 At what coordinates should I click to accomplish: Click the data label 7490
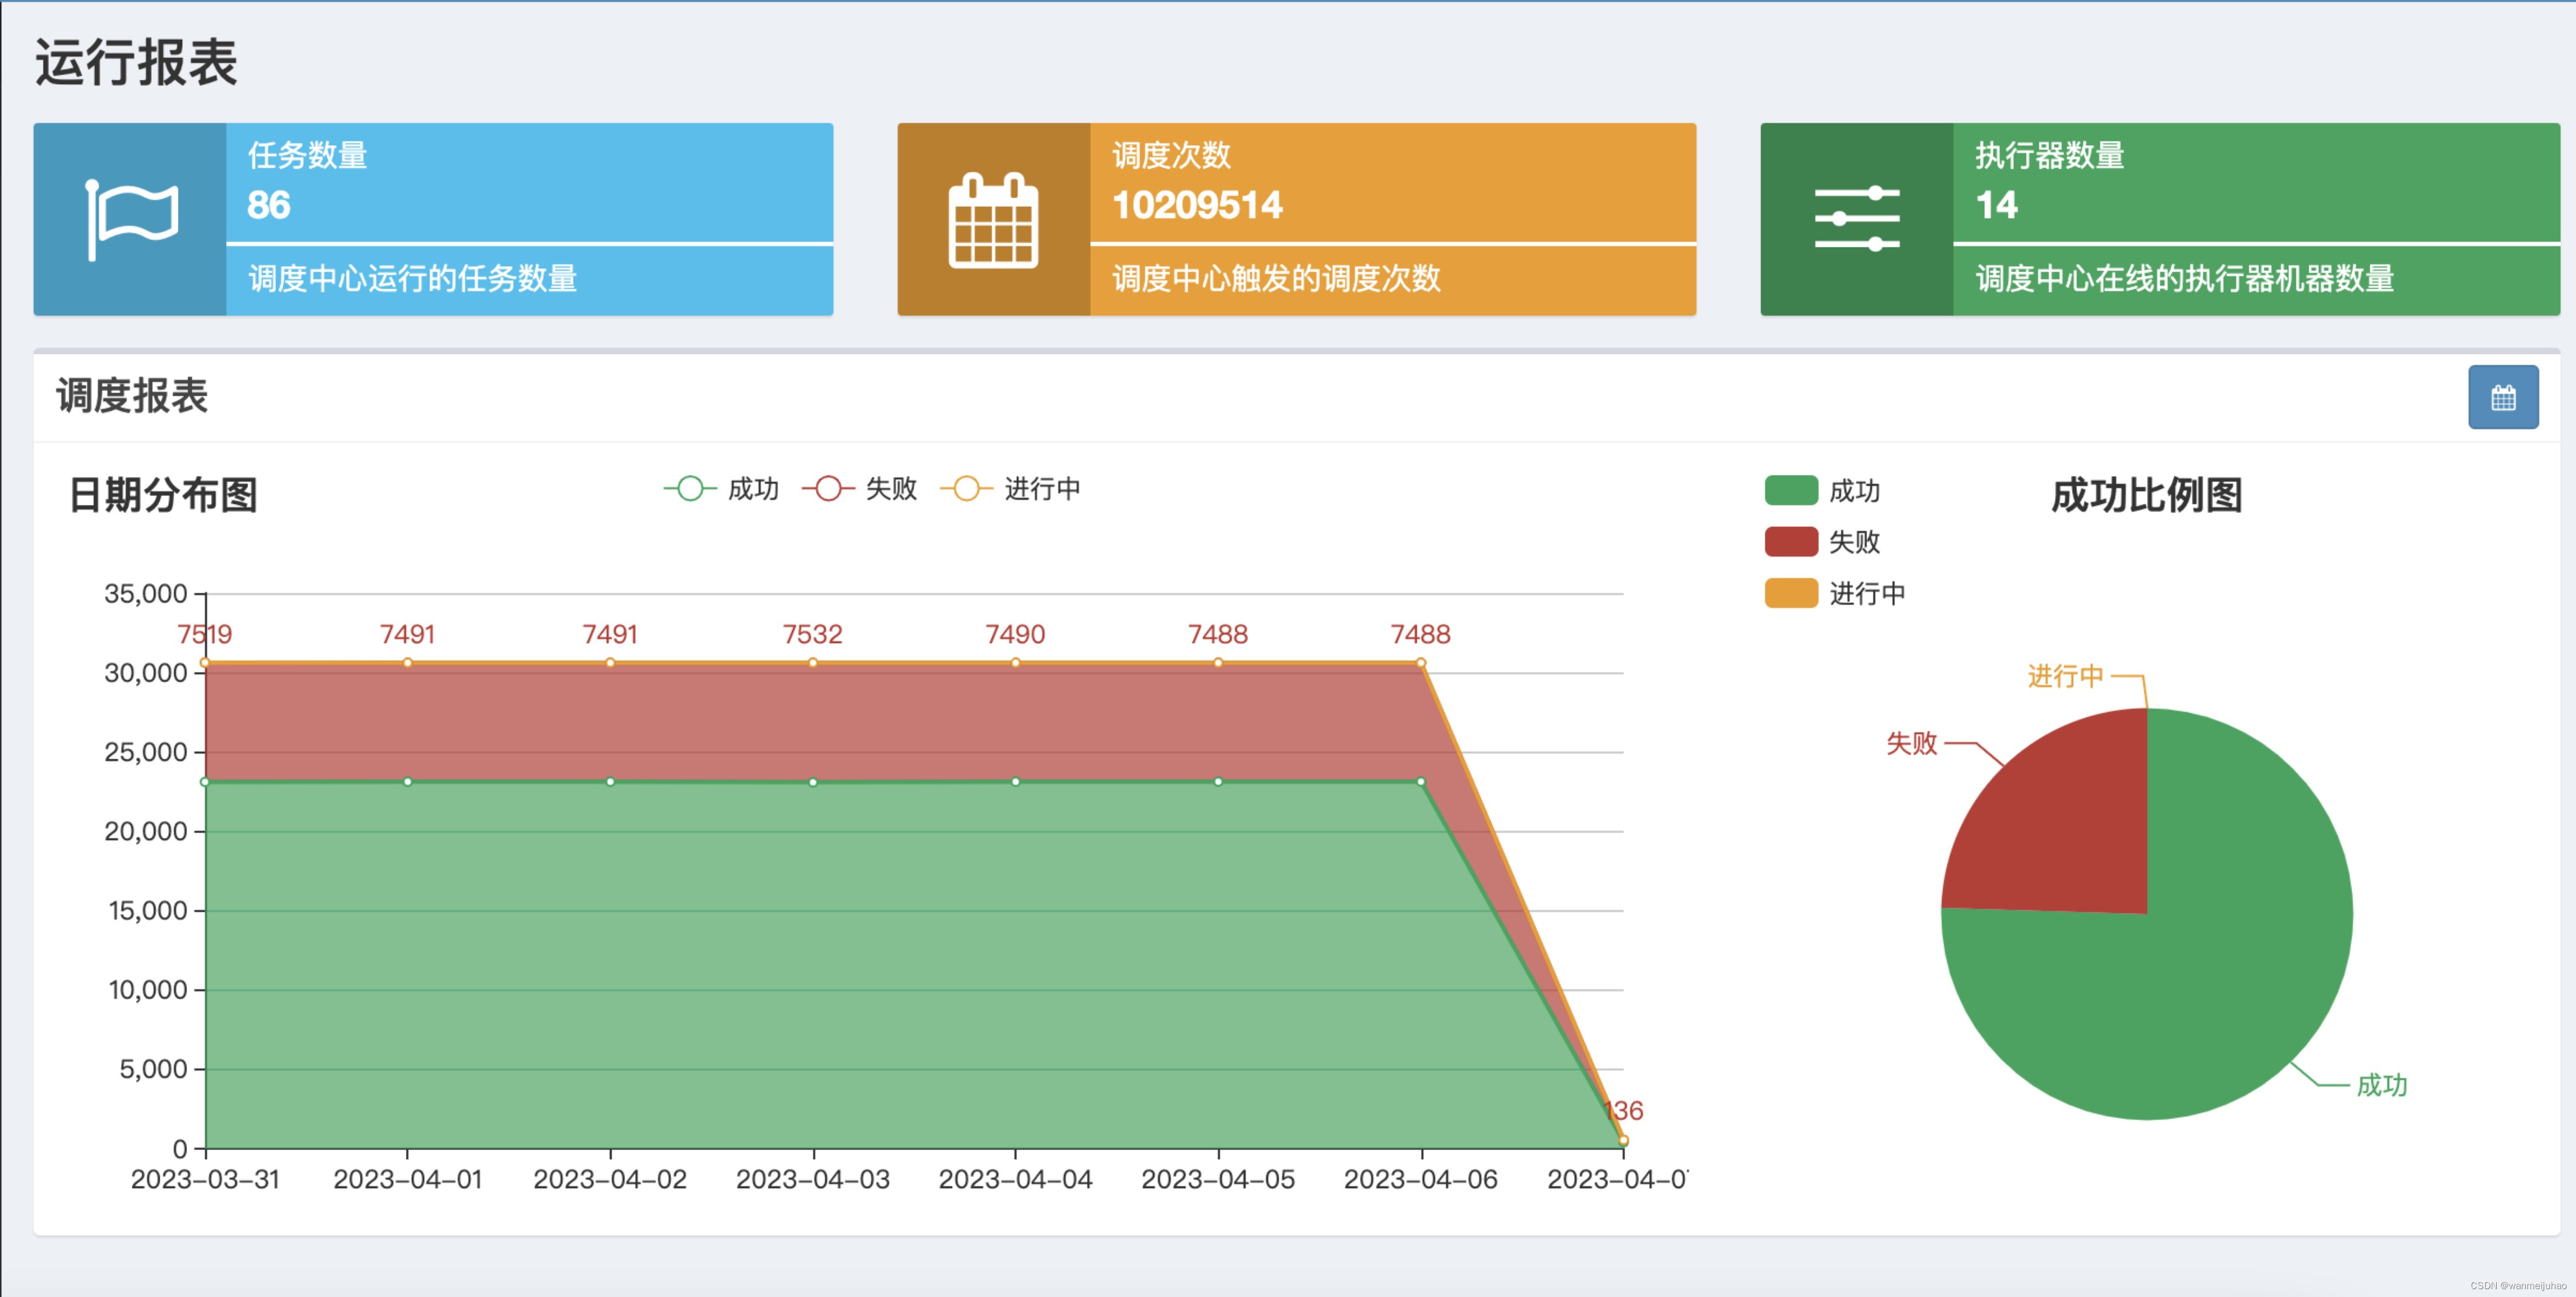[x=1015, y=634]
